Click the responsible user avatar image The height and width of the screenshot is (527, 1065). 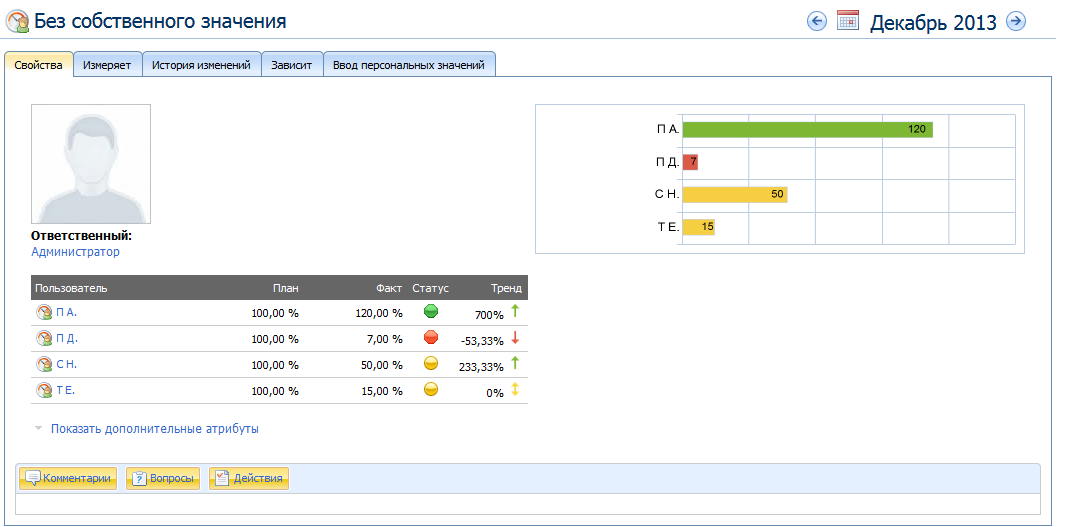[x=91, y=164]
